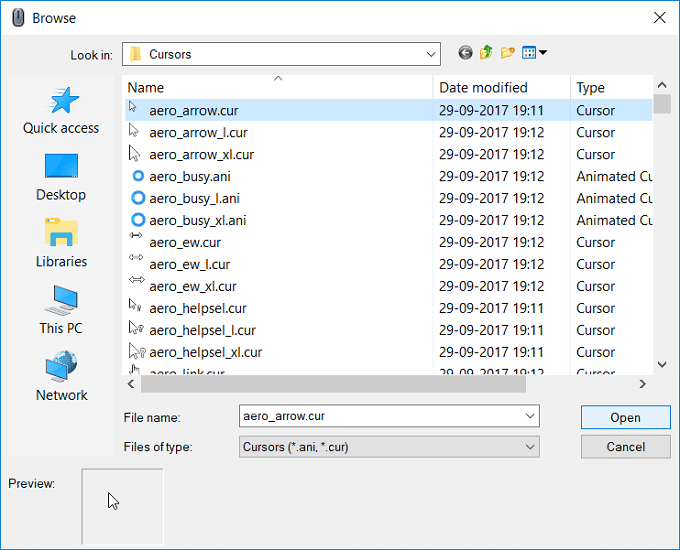Click the aero_arrow_l.cur cursor icon
The image size is (680, 550).
134,130
